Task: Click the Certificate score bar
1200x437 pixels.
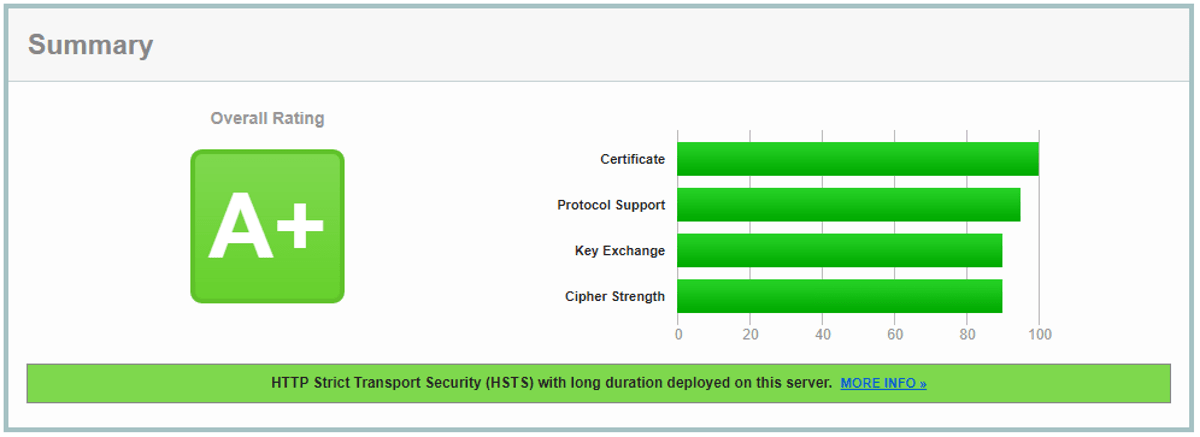Action: tap(858, 159)
